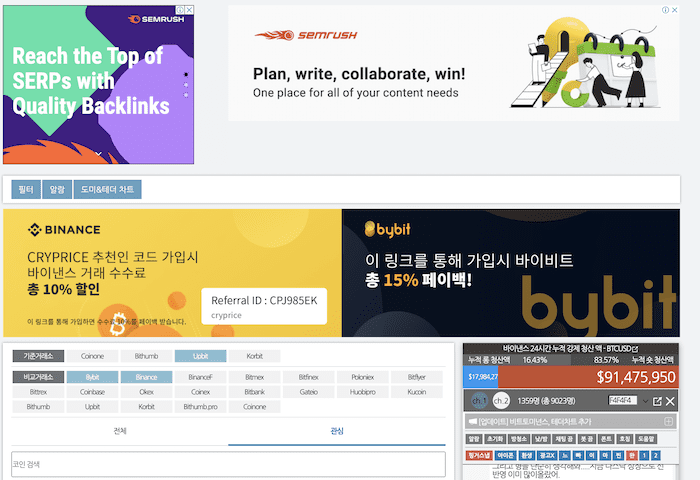Select Coinone as base exchange (기준거래소)
700x480 pixels.
pyautogui.click(x=92, y=356)
